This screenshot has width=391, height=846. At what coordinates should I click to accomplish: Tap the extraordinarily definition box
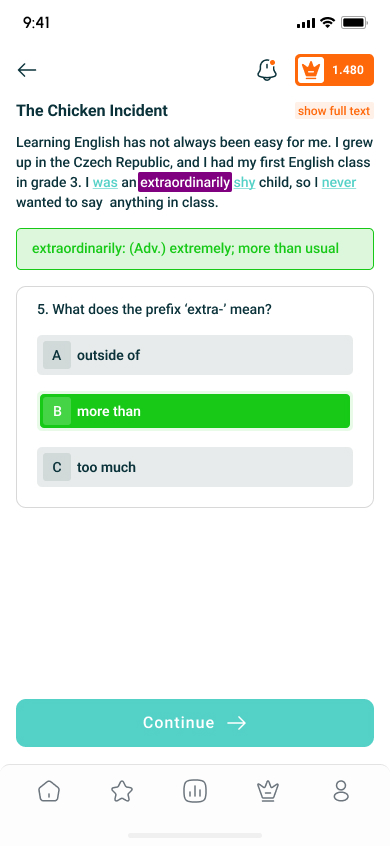coord(195,249)
